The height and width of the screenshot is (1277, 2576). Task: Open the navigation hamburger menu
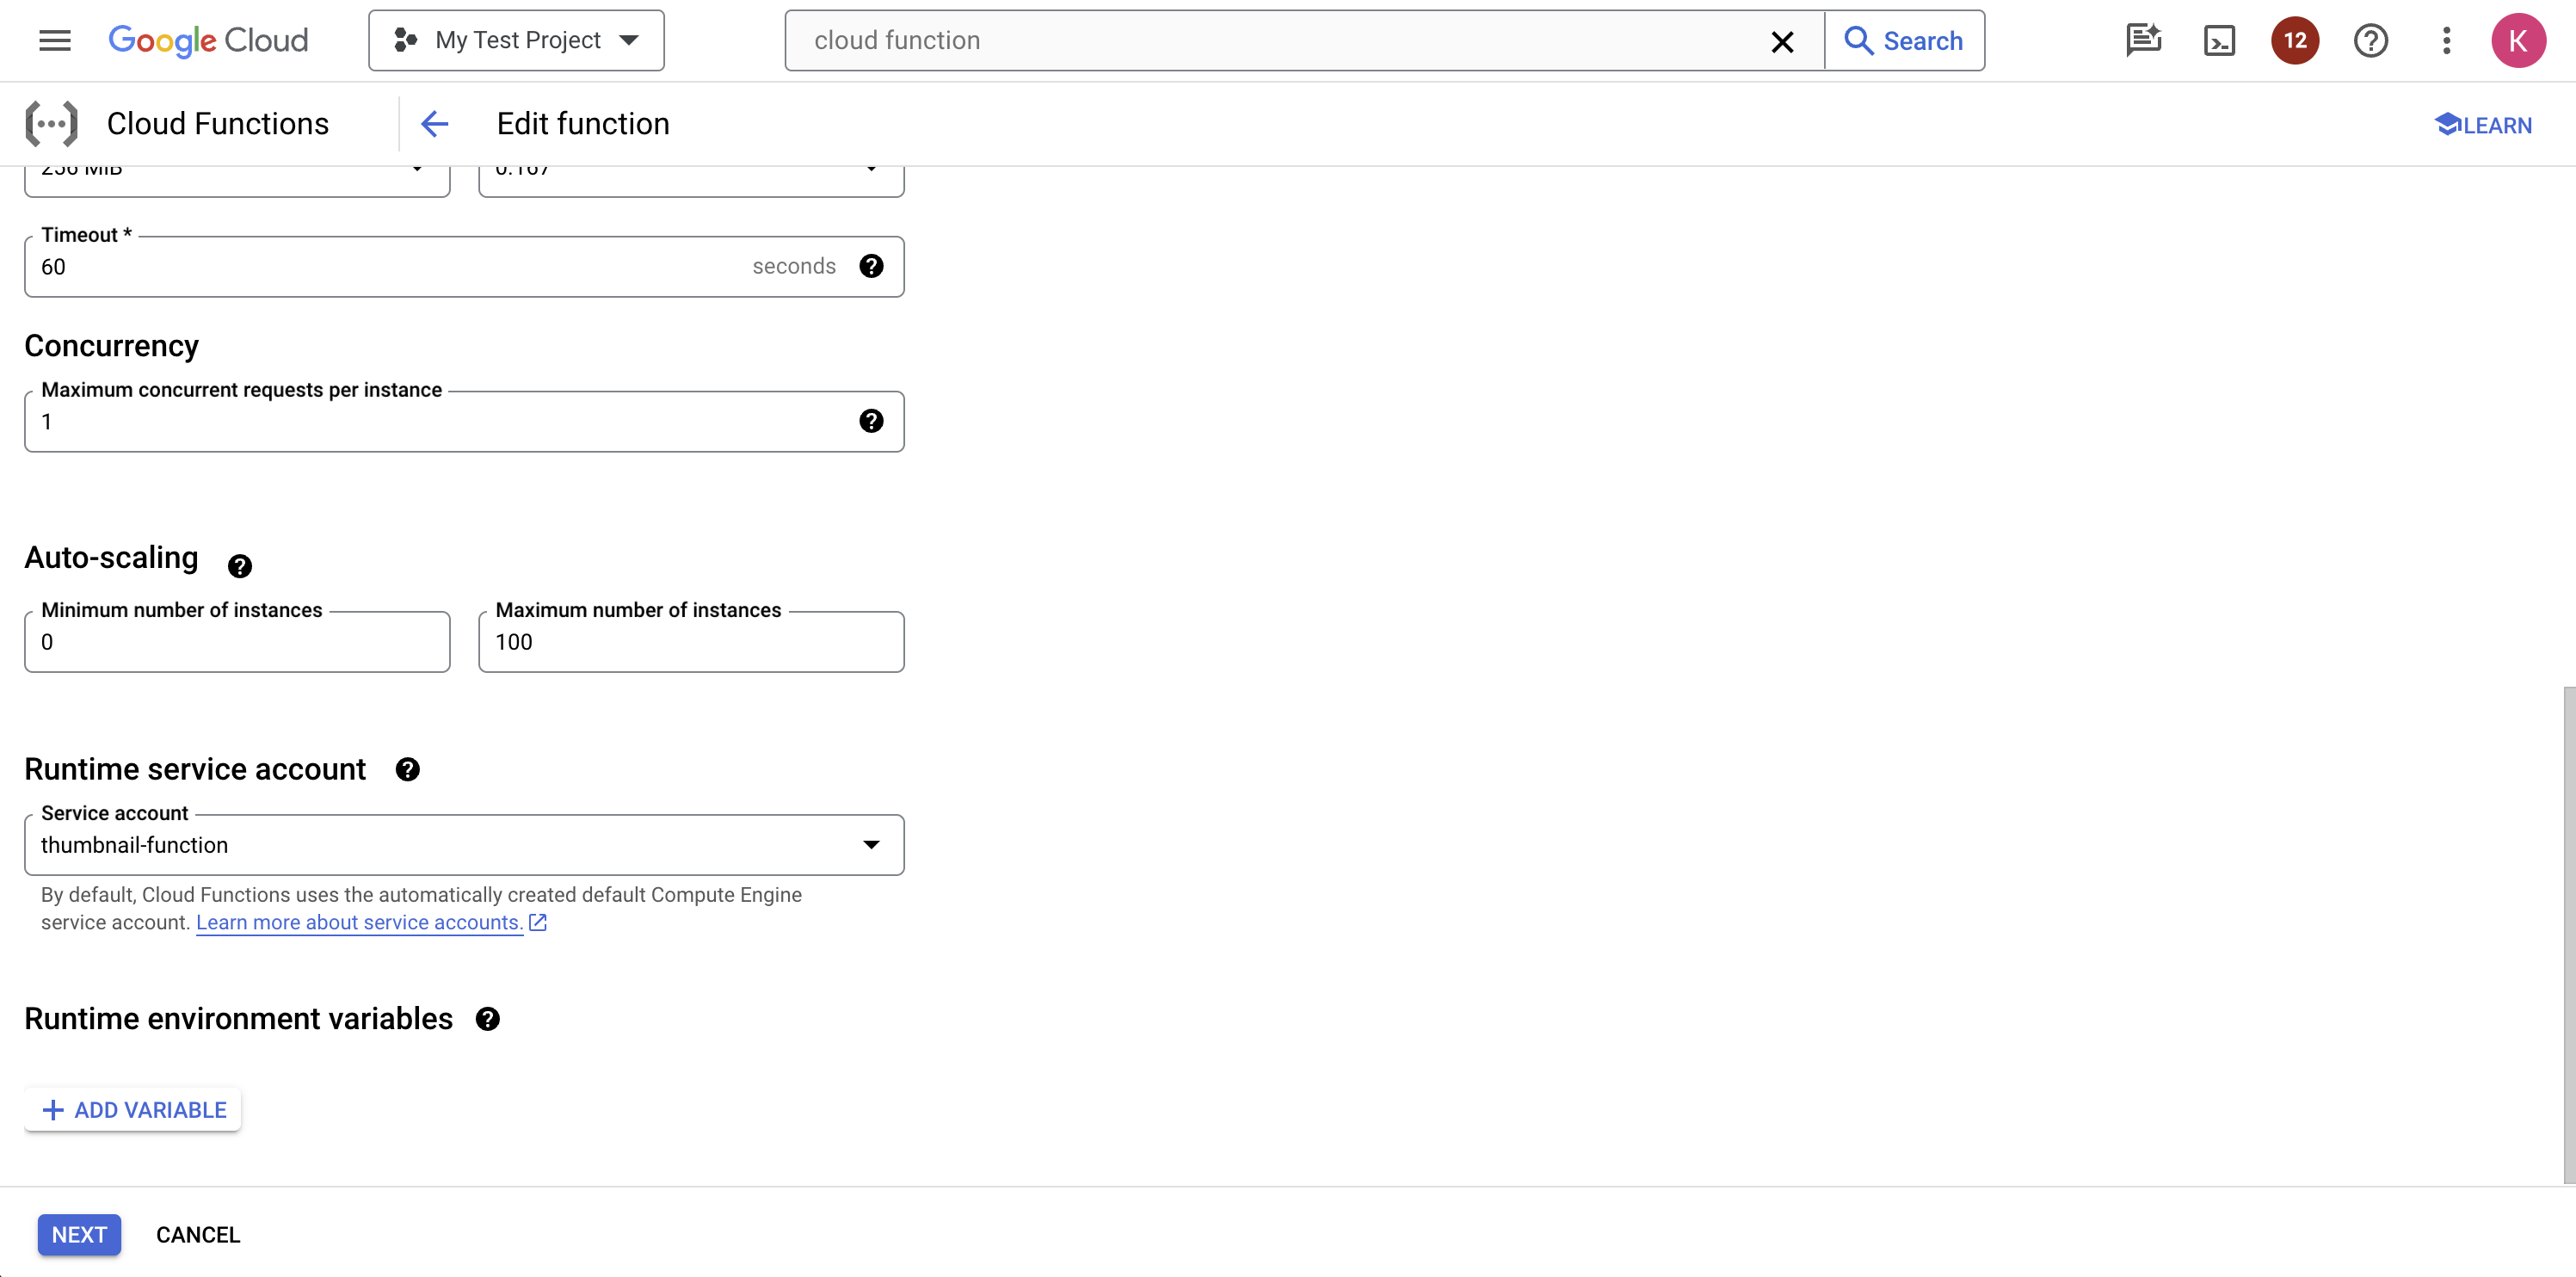pyautogui.click(x=54, y=40)
